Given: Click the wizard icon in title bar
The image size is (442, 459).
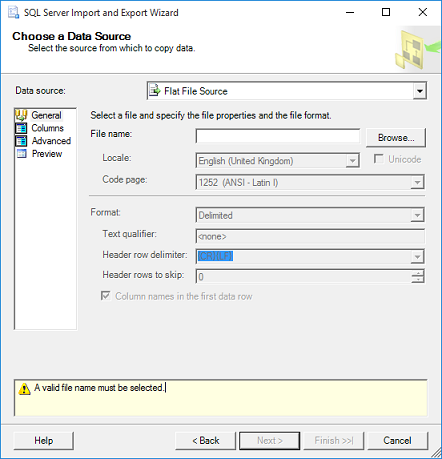Looking at the screenshot, I should pos(14,13).
